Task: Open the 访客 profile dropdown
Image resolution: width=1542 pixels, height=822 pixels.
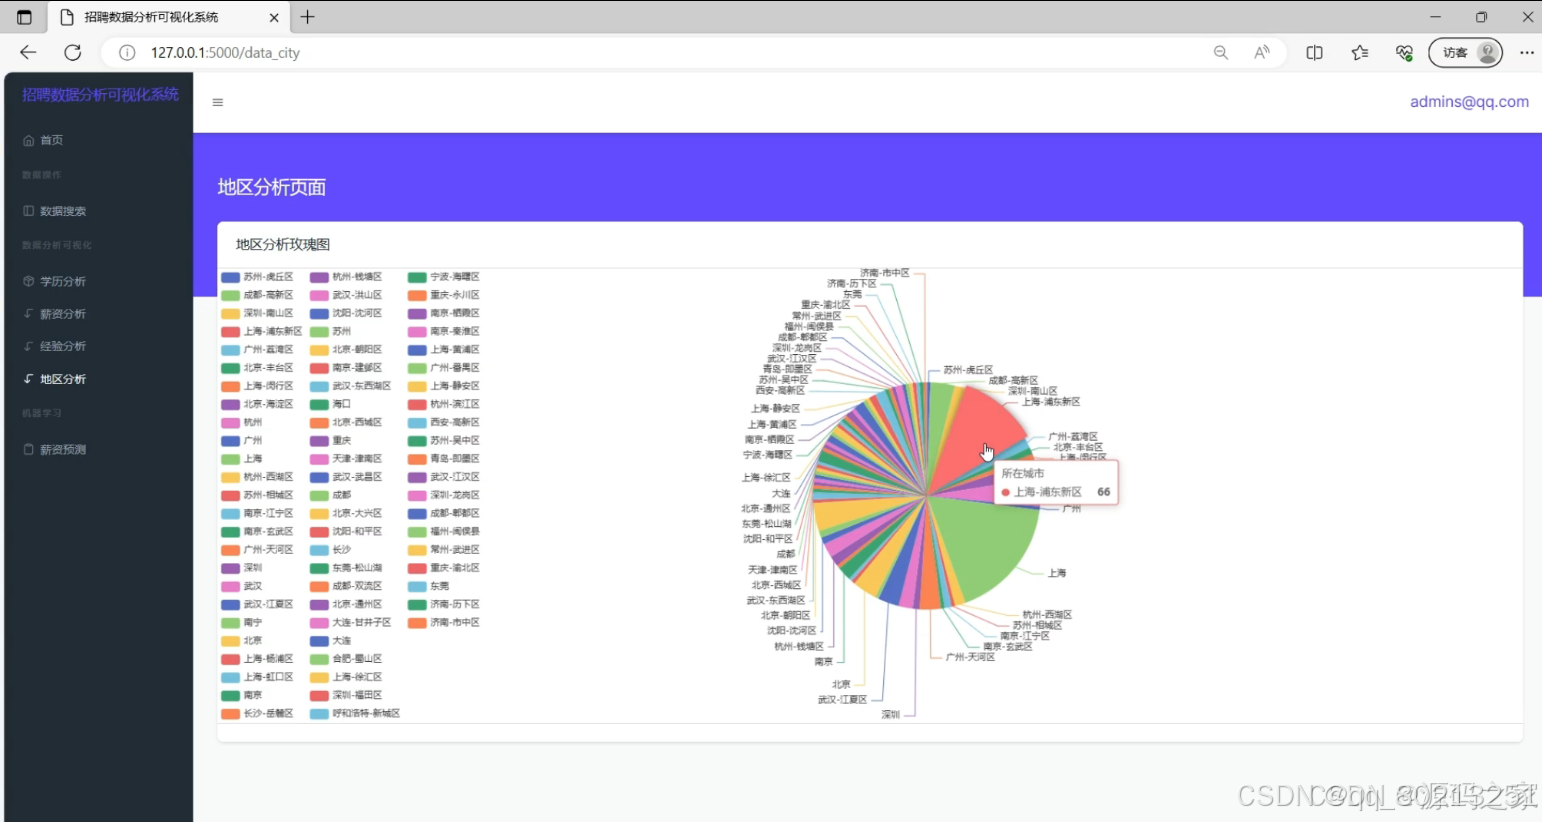Action: point(1464,52)
